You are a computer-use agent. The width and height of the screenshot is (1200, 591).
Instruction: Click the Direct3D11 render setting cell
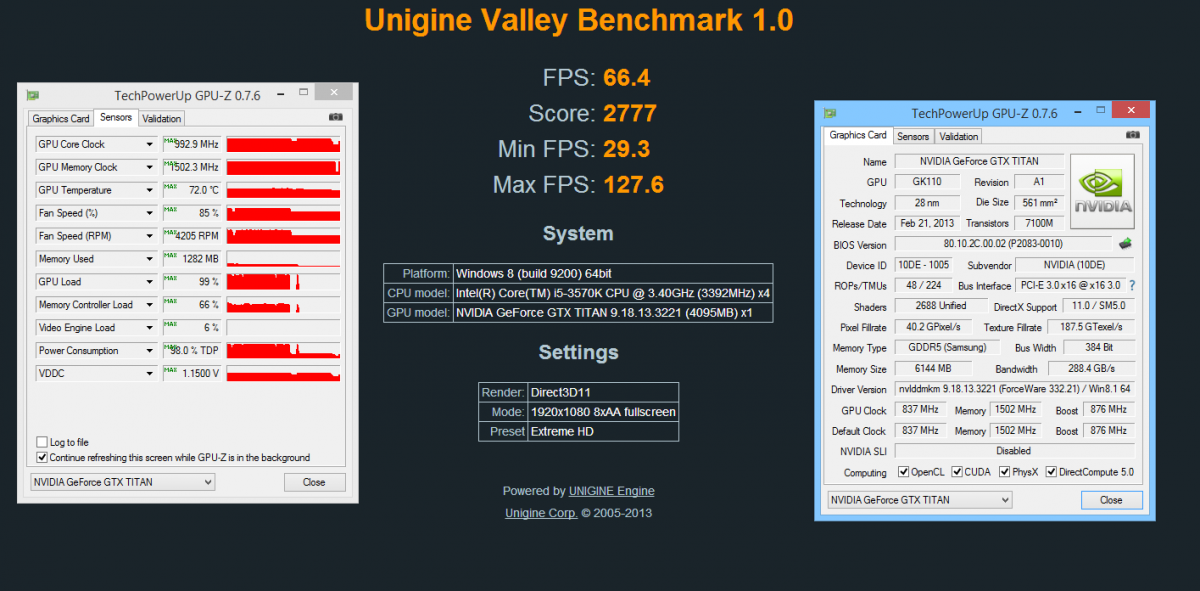[x=603, y=393]
